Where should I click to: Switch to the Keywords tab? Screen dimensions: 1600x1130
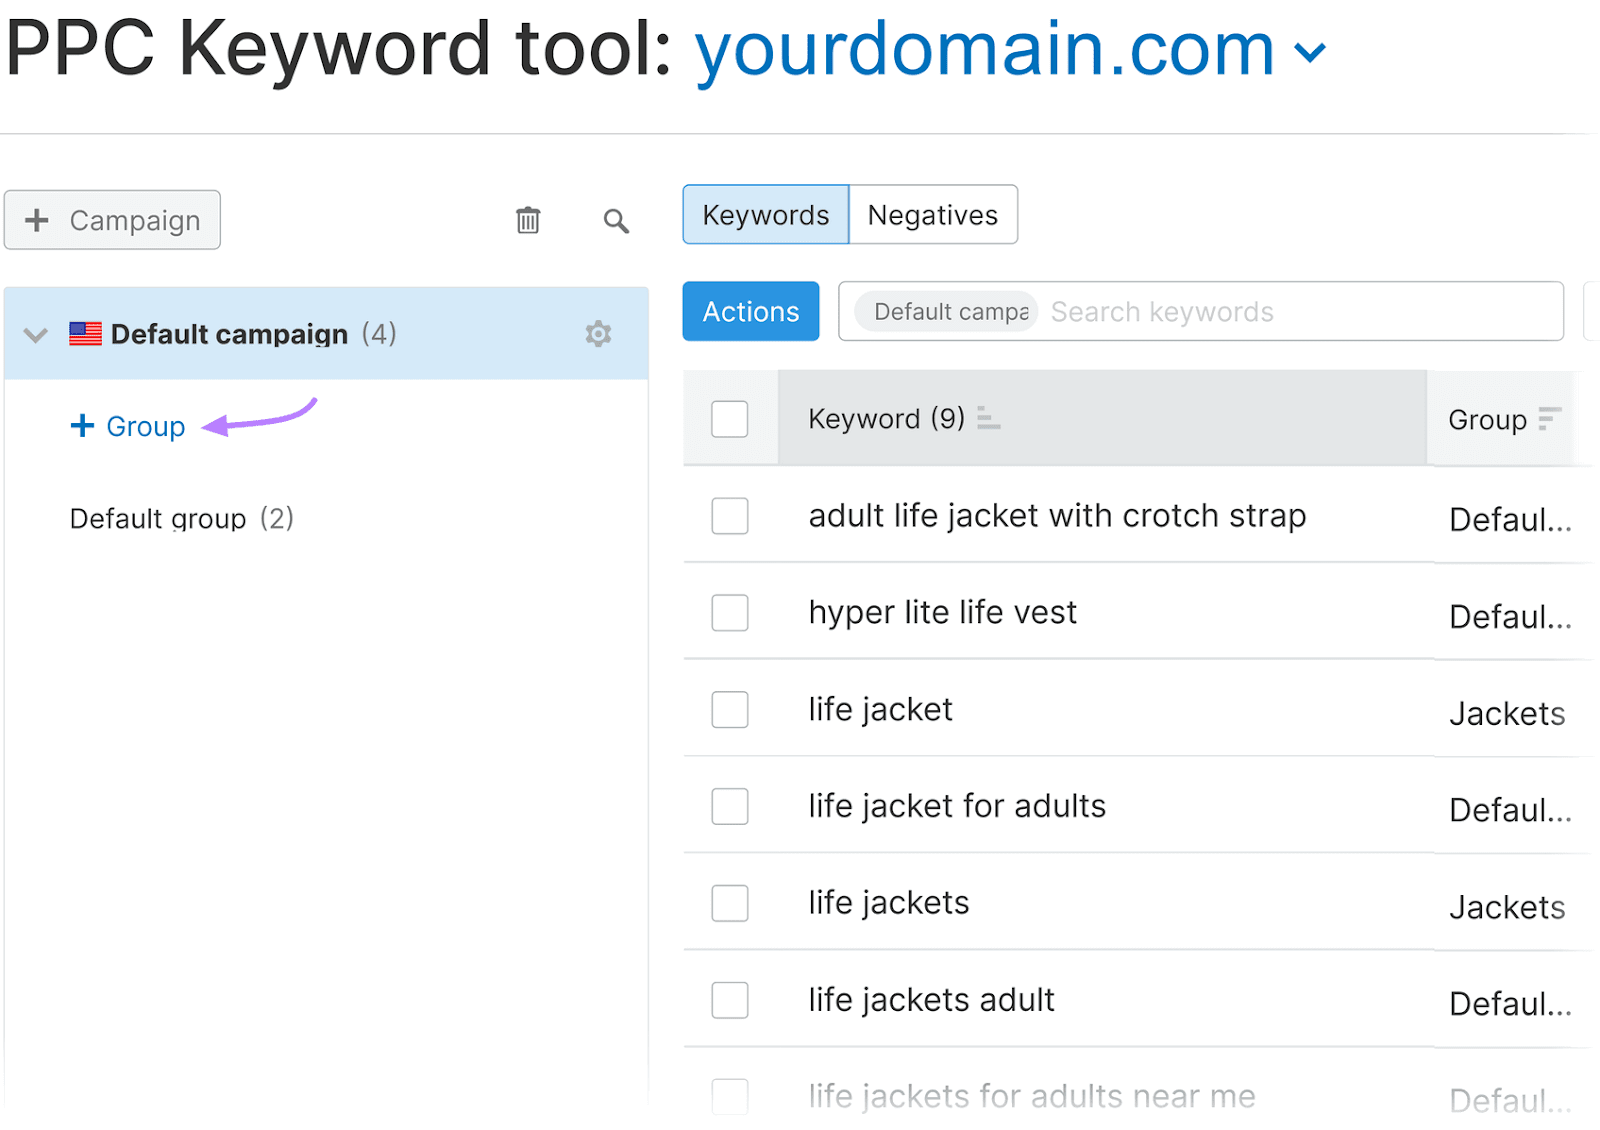(x=766, y=214)
